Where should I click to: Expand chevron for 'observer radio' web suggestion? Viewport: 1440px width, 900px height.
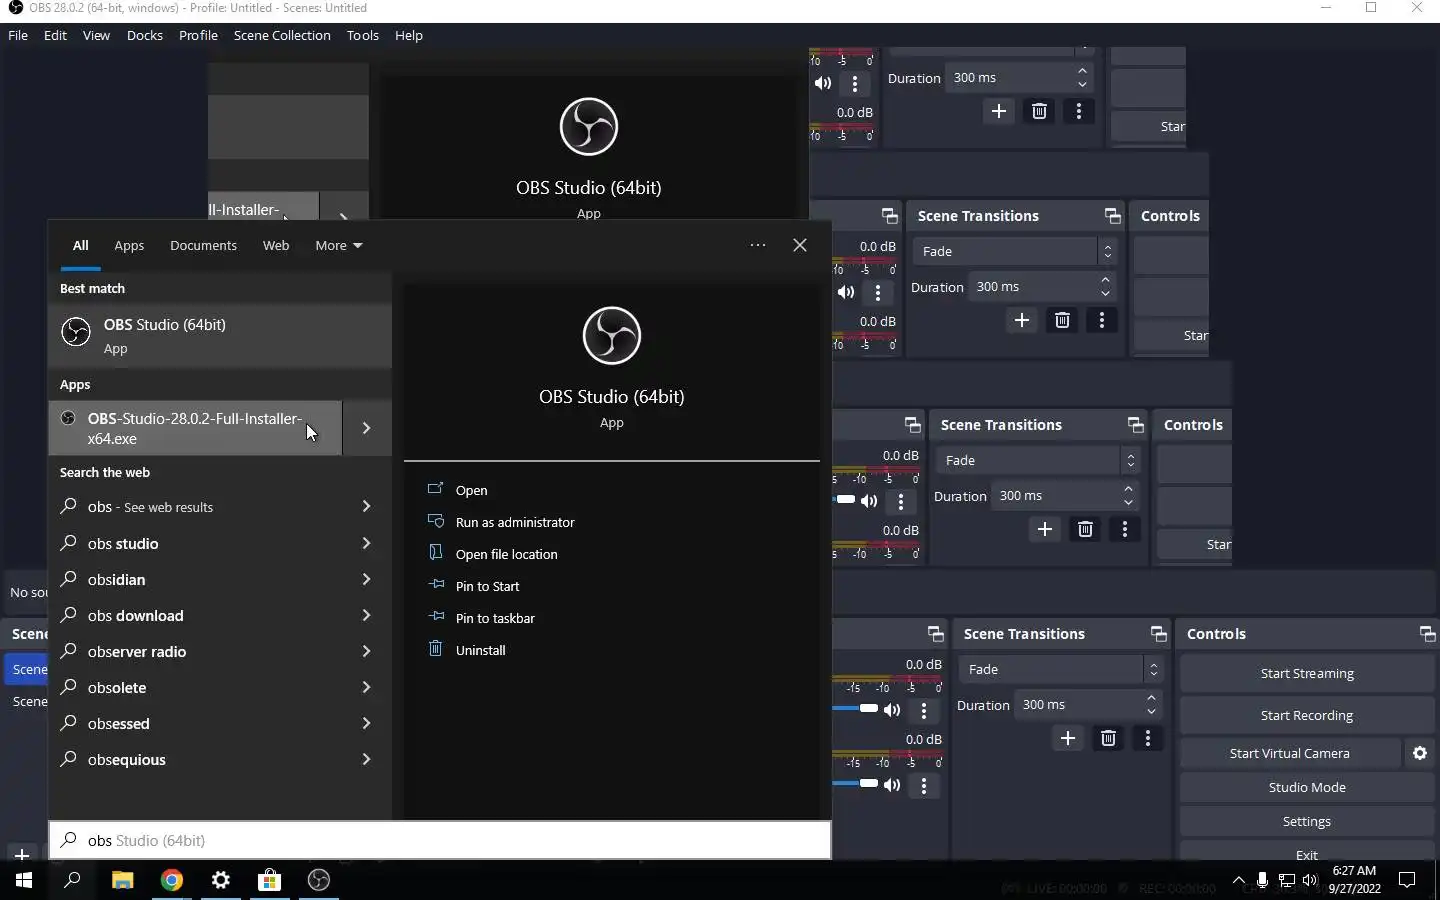click(x=366, y=651)
